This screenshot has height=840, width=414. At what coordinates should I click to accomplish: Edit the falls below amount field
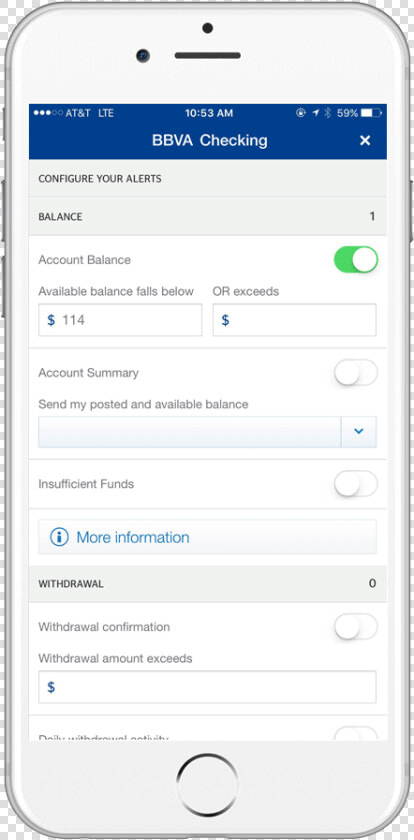point(120,320)
